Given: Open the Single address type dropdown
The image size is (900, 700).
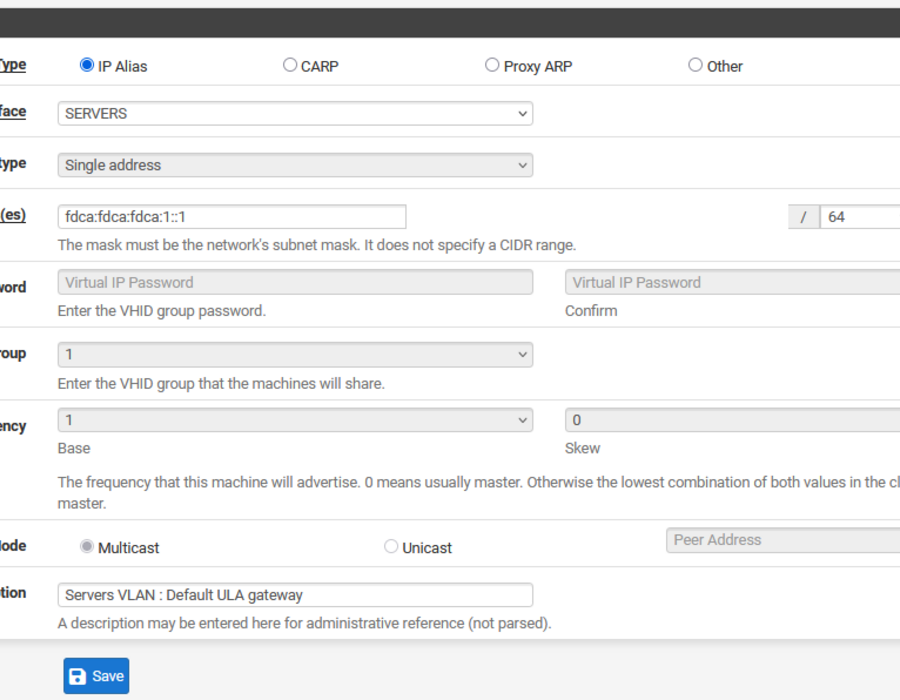Looking at the screenshot, I should pos(295,165).
